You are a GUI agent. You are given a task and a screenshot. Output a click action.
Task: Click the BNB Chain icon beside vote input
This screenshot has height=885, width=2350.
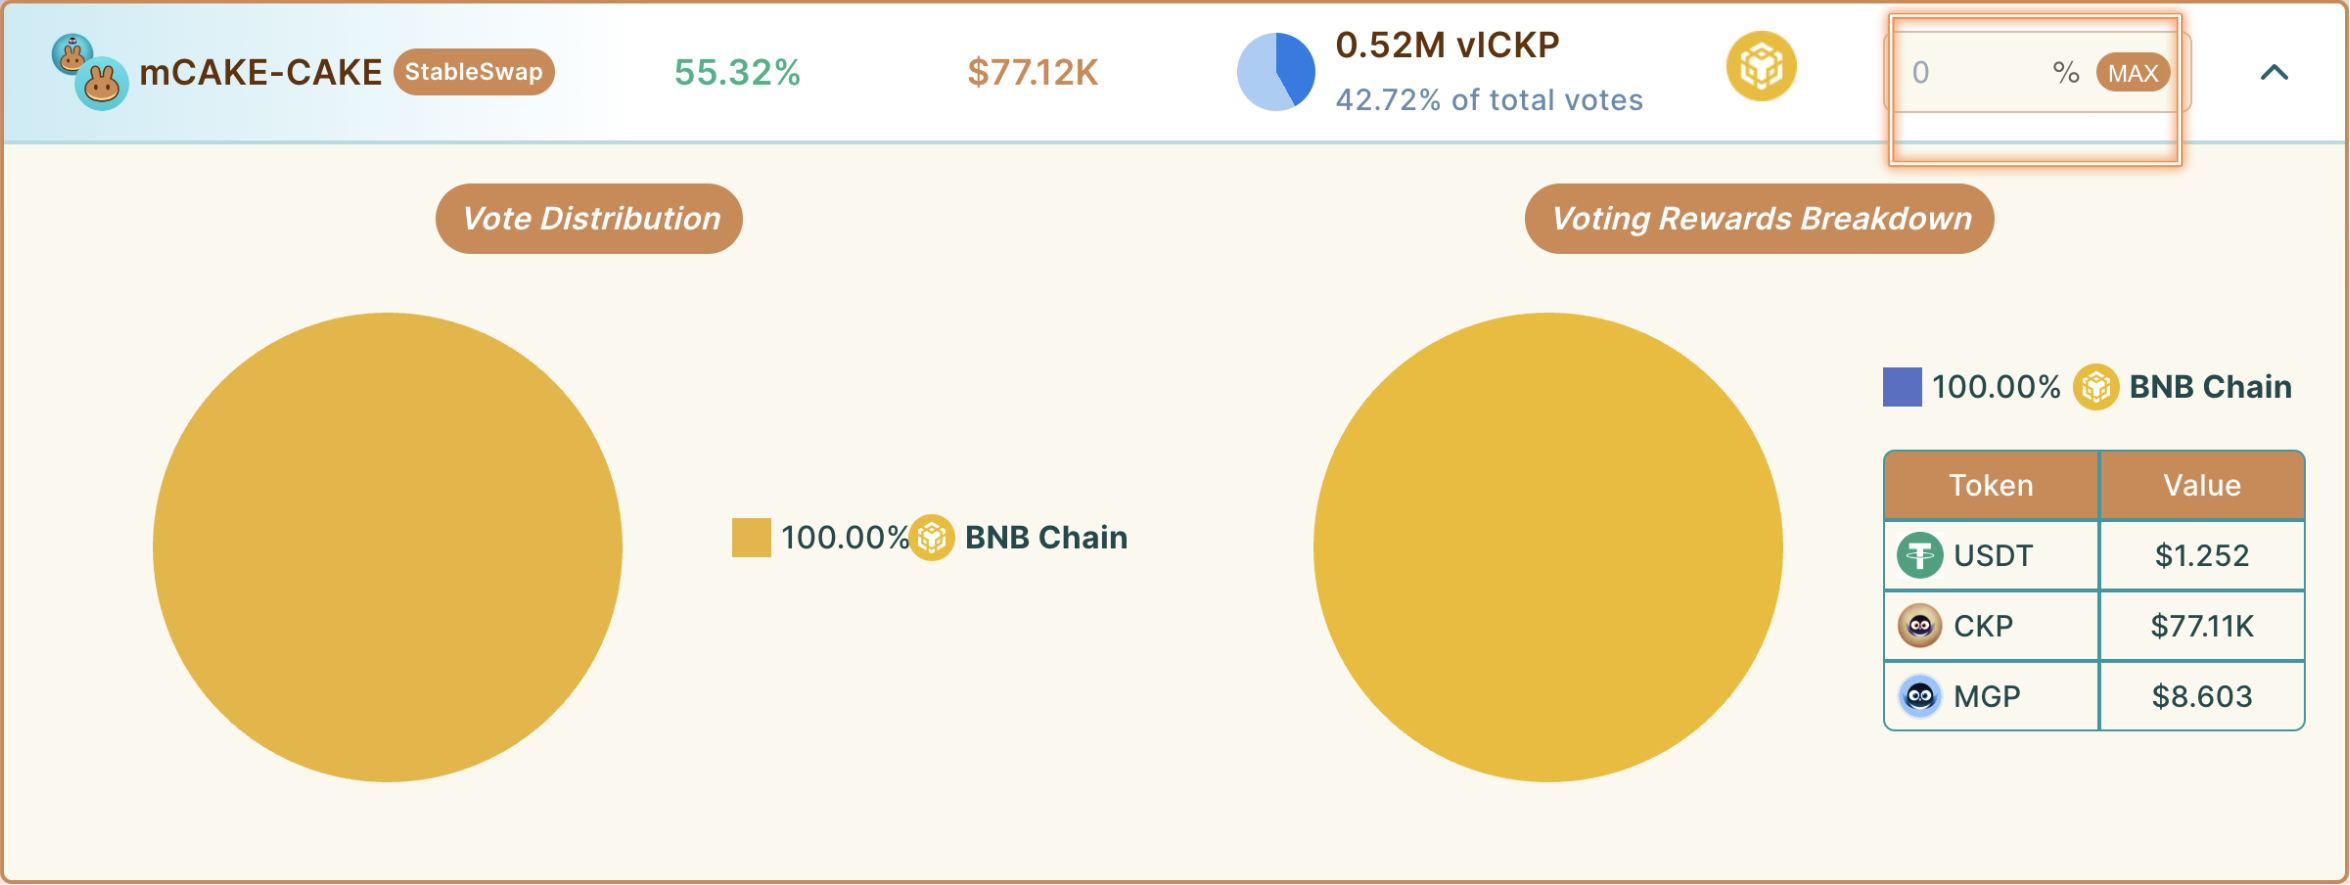(1761, 67)
